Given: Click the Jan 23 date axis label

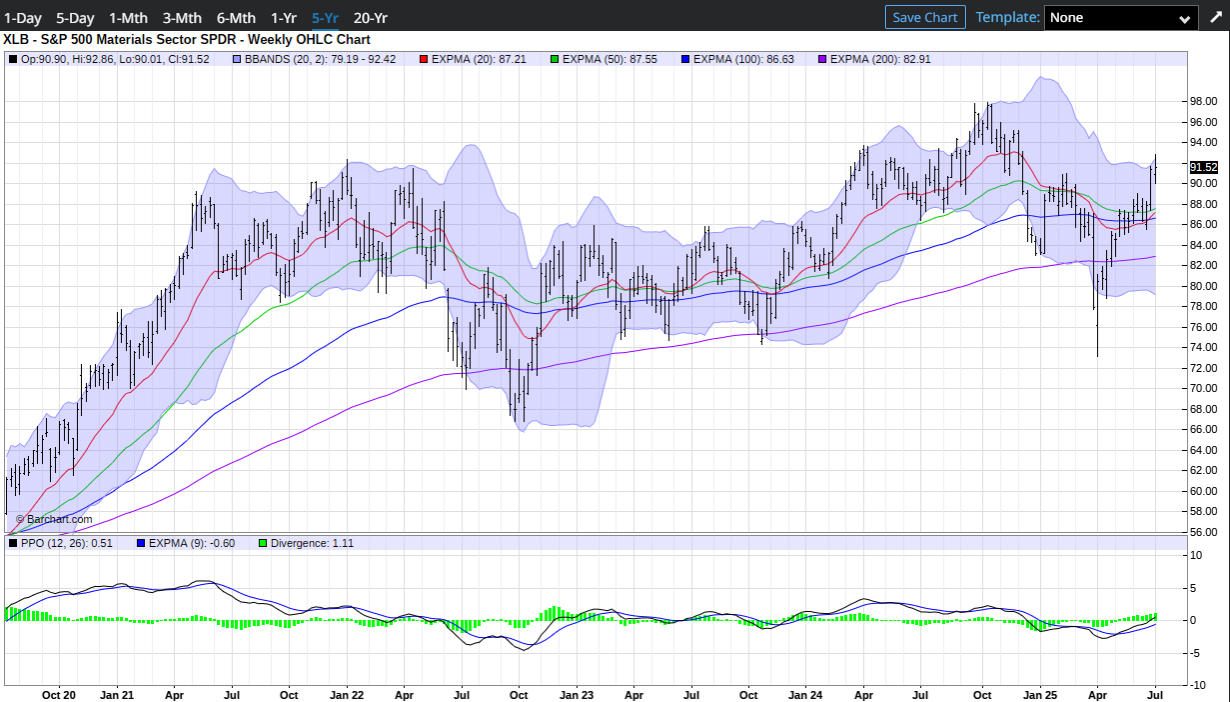Looking at the screenshot, I should click(x=576, y=693).
